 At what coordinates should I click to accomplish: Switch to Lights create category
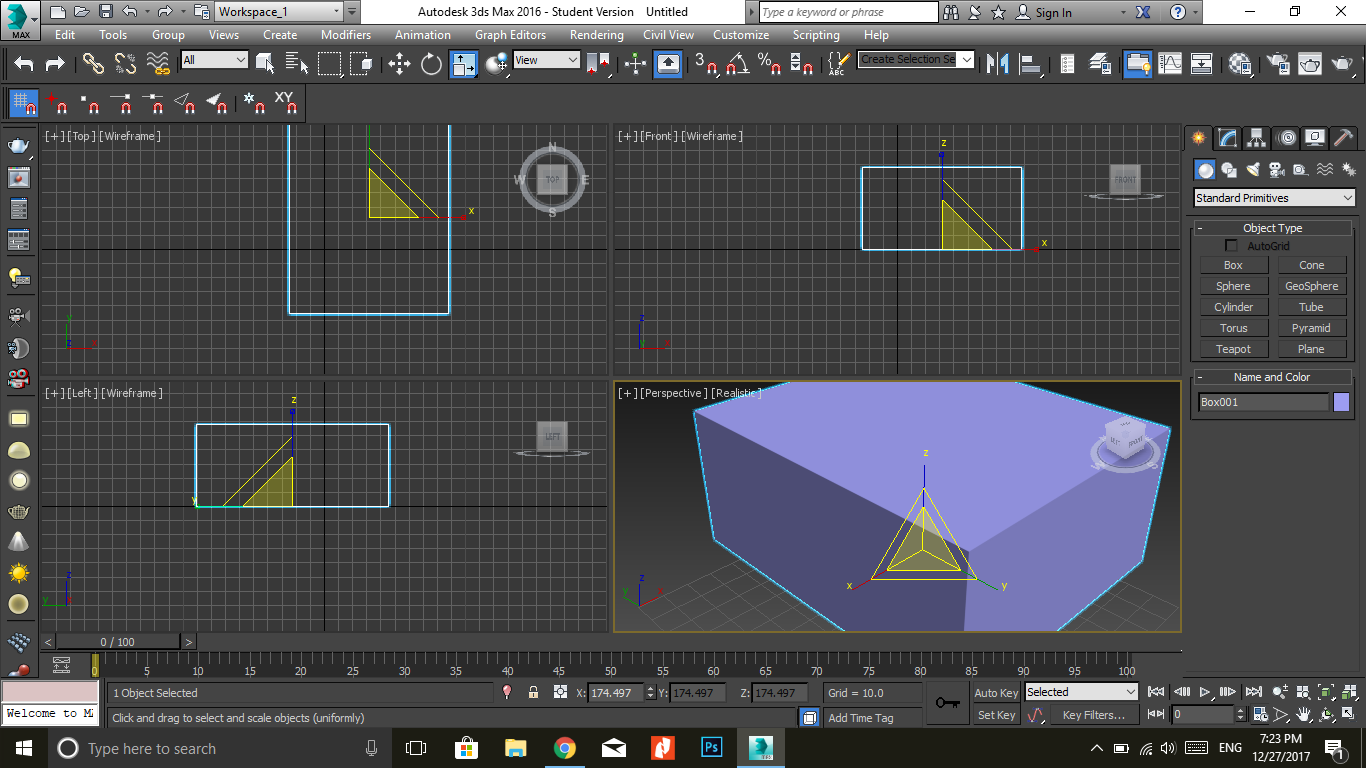[x=1252, y=170]
